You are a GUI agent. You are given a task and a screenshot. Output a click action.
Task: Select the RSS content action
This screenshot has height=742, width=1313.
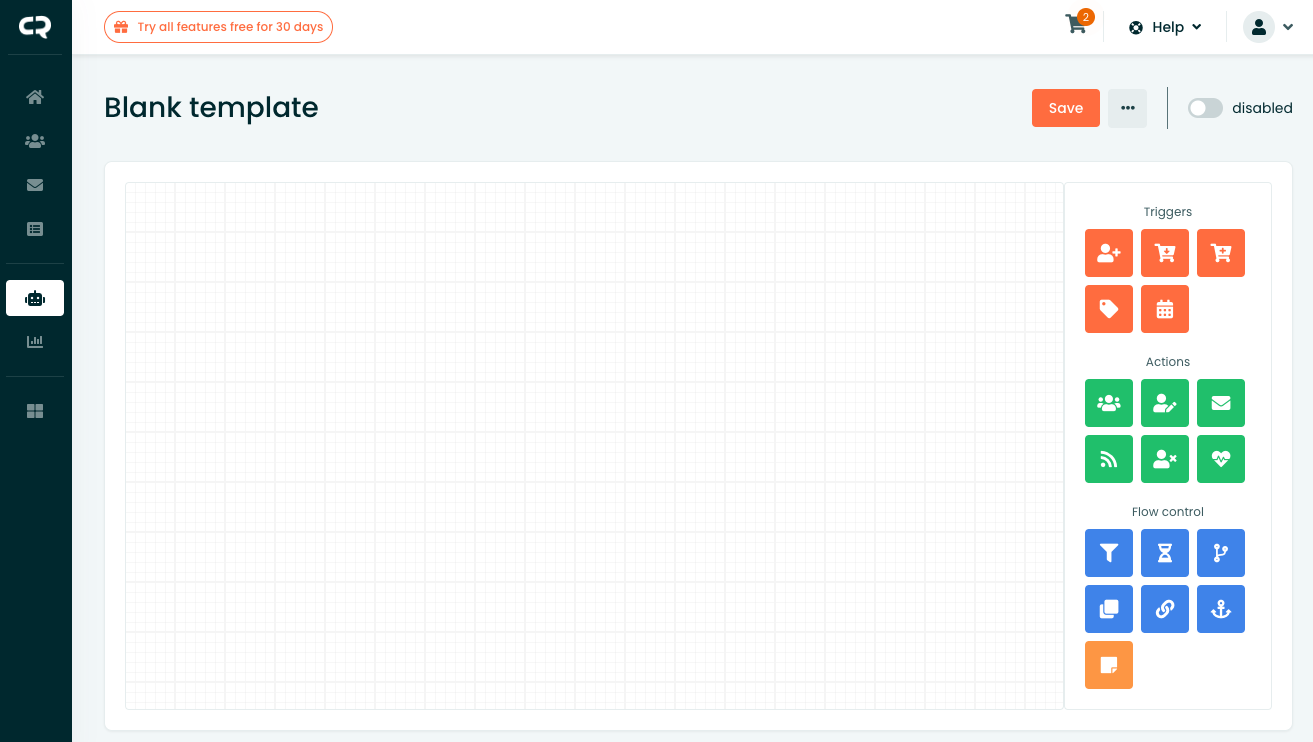[x=1109, y=459]
